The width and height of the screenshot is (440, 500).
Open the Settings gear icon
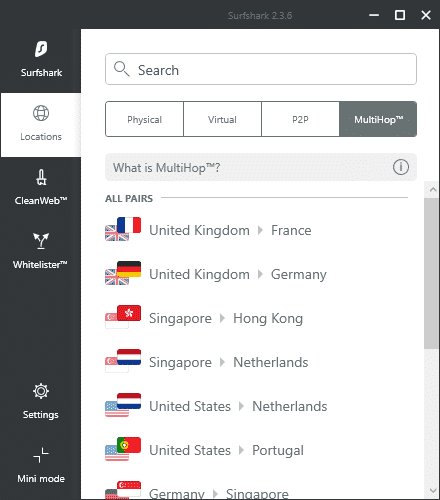click(41, 391)
